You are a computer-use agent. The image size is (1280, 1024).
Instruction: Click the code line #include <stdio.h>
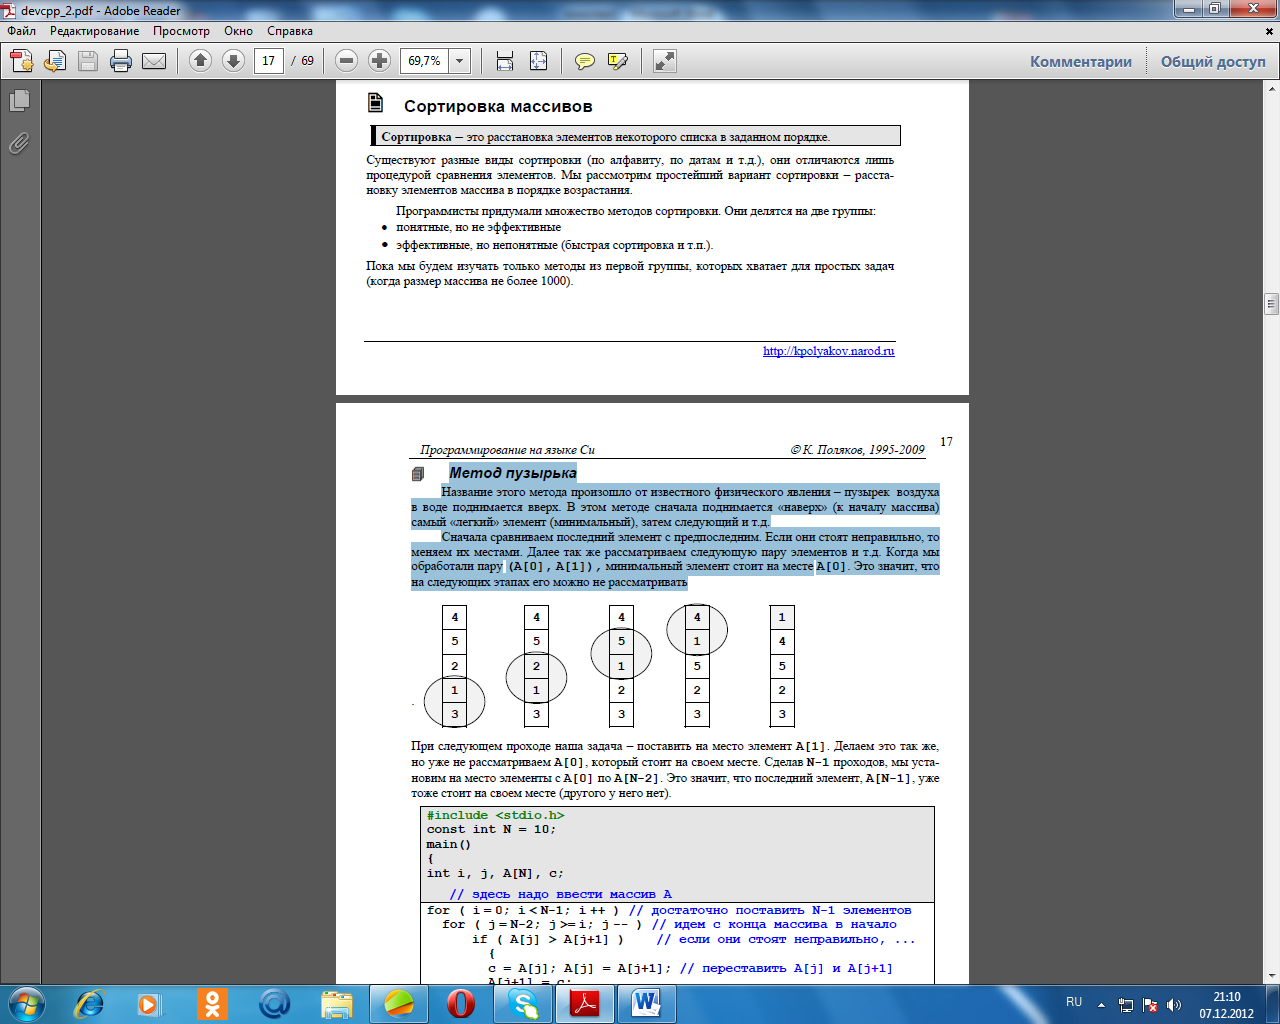click(495, 815)
